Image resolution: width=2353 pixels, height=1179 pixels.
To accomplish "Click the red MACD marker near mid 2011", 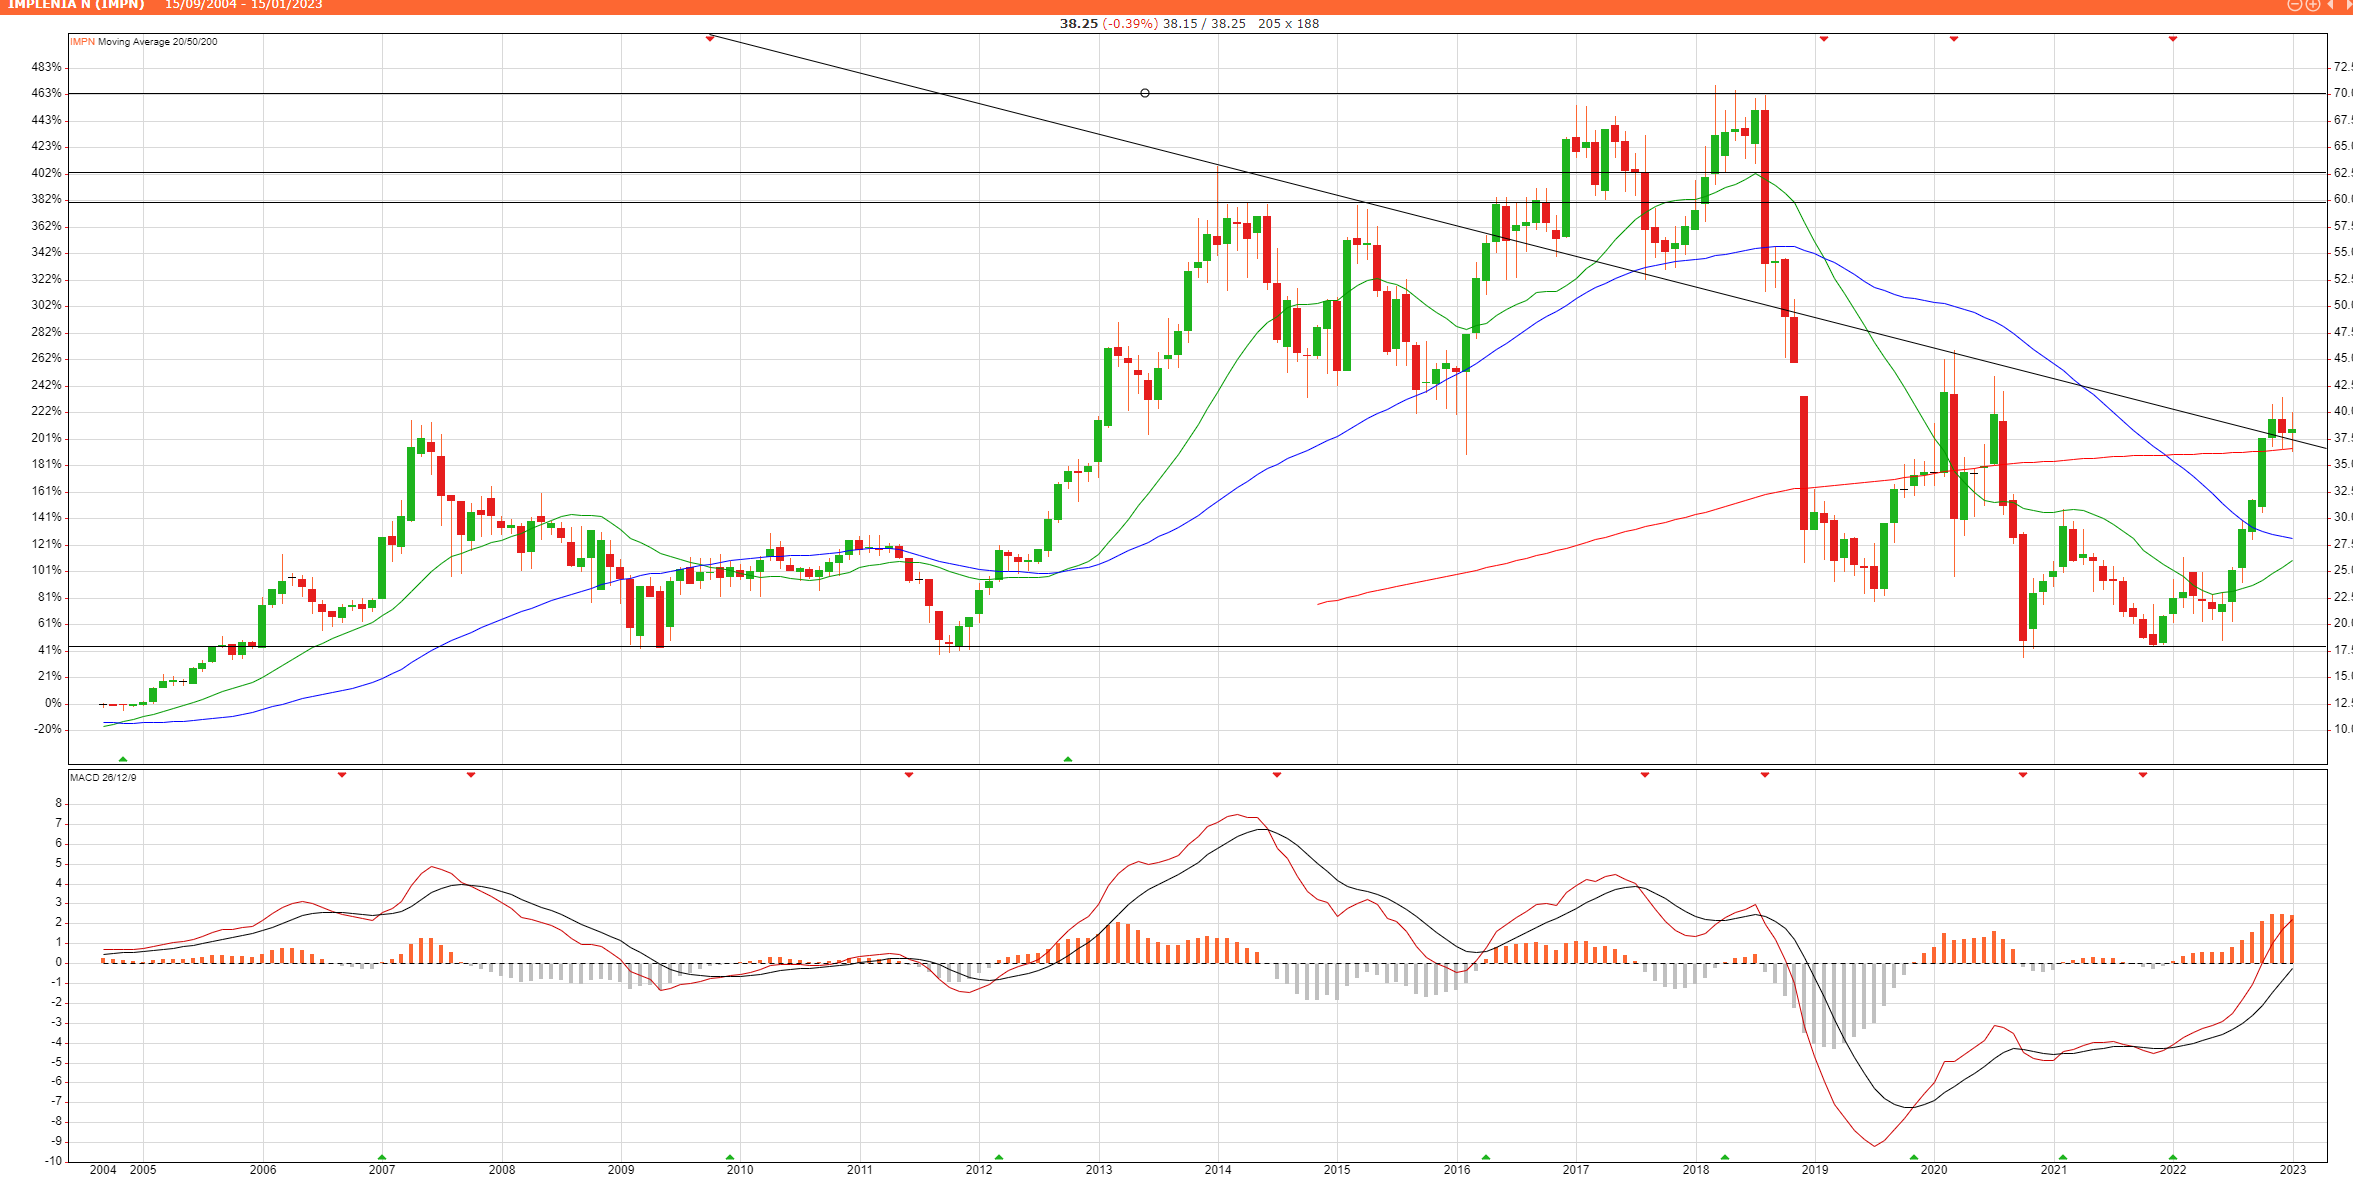I will (909, 774).
